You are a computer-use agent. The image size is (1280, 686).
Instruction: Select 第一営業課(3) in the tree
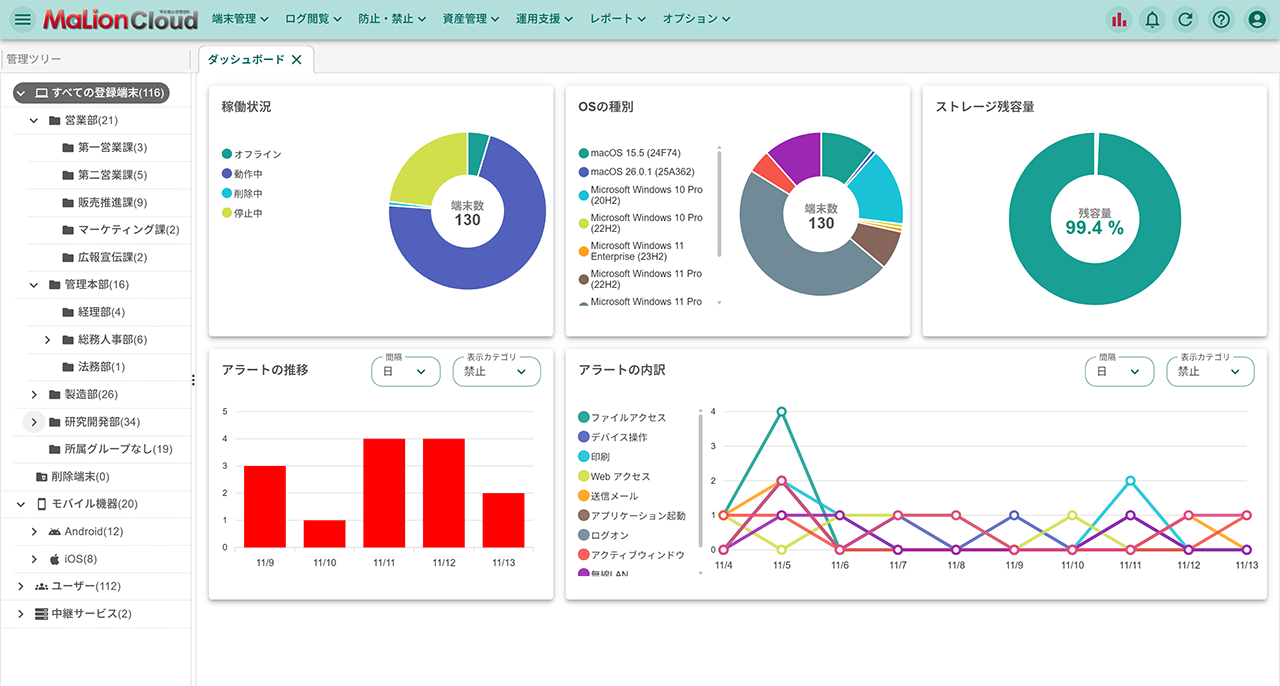(x=112, y=148)
